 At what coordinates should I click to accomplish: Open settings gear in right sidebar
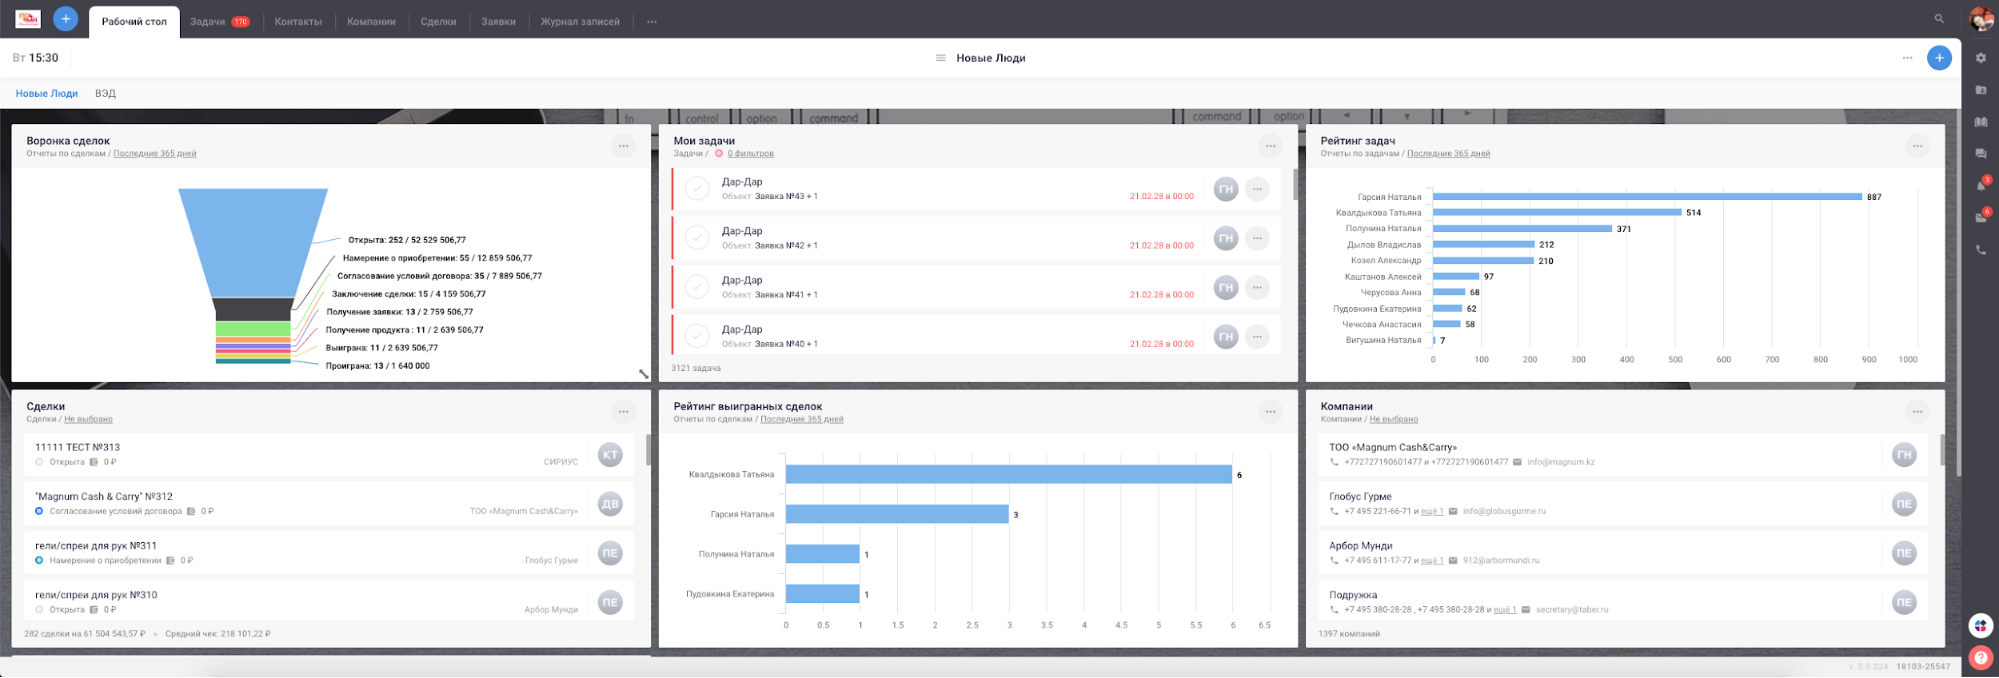pos(1980,58)
